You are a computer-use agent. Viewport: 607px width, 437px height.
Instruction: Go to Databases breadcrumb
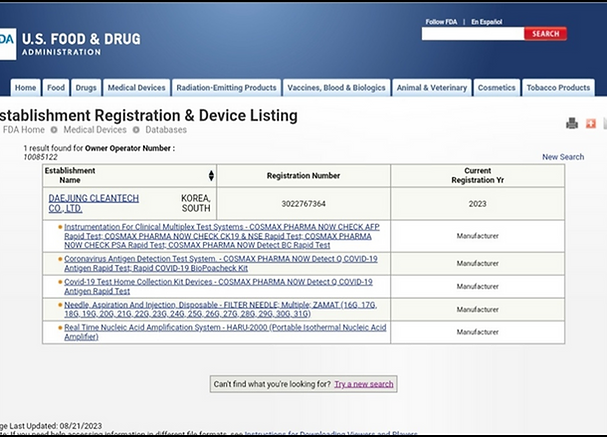click(166, 130)
